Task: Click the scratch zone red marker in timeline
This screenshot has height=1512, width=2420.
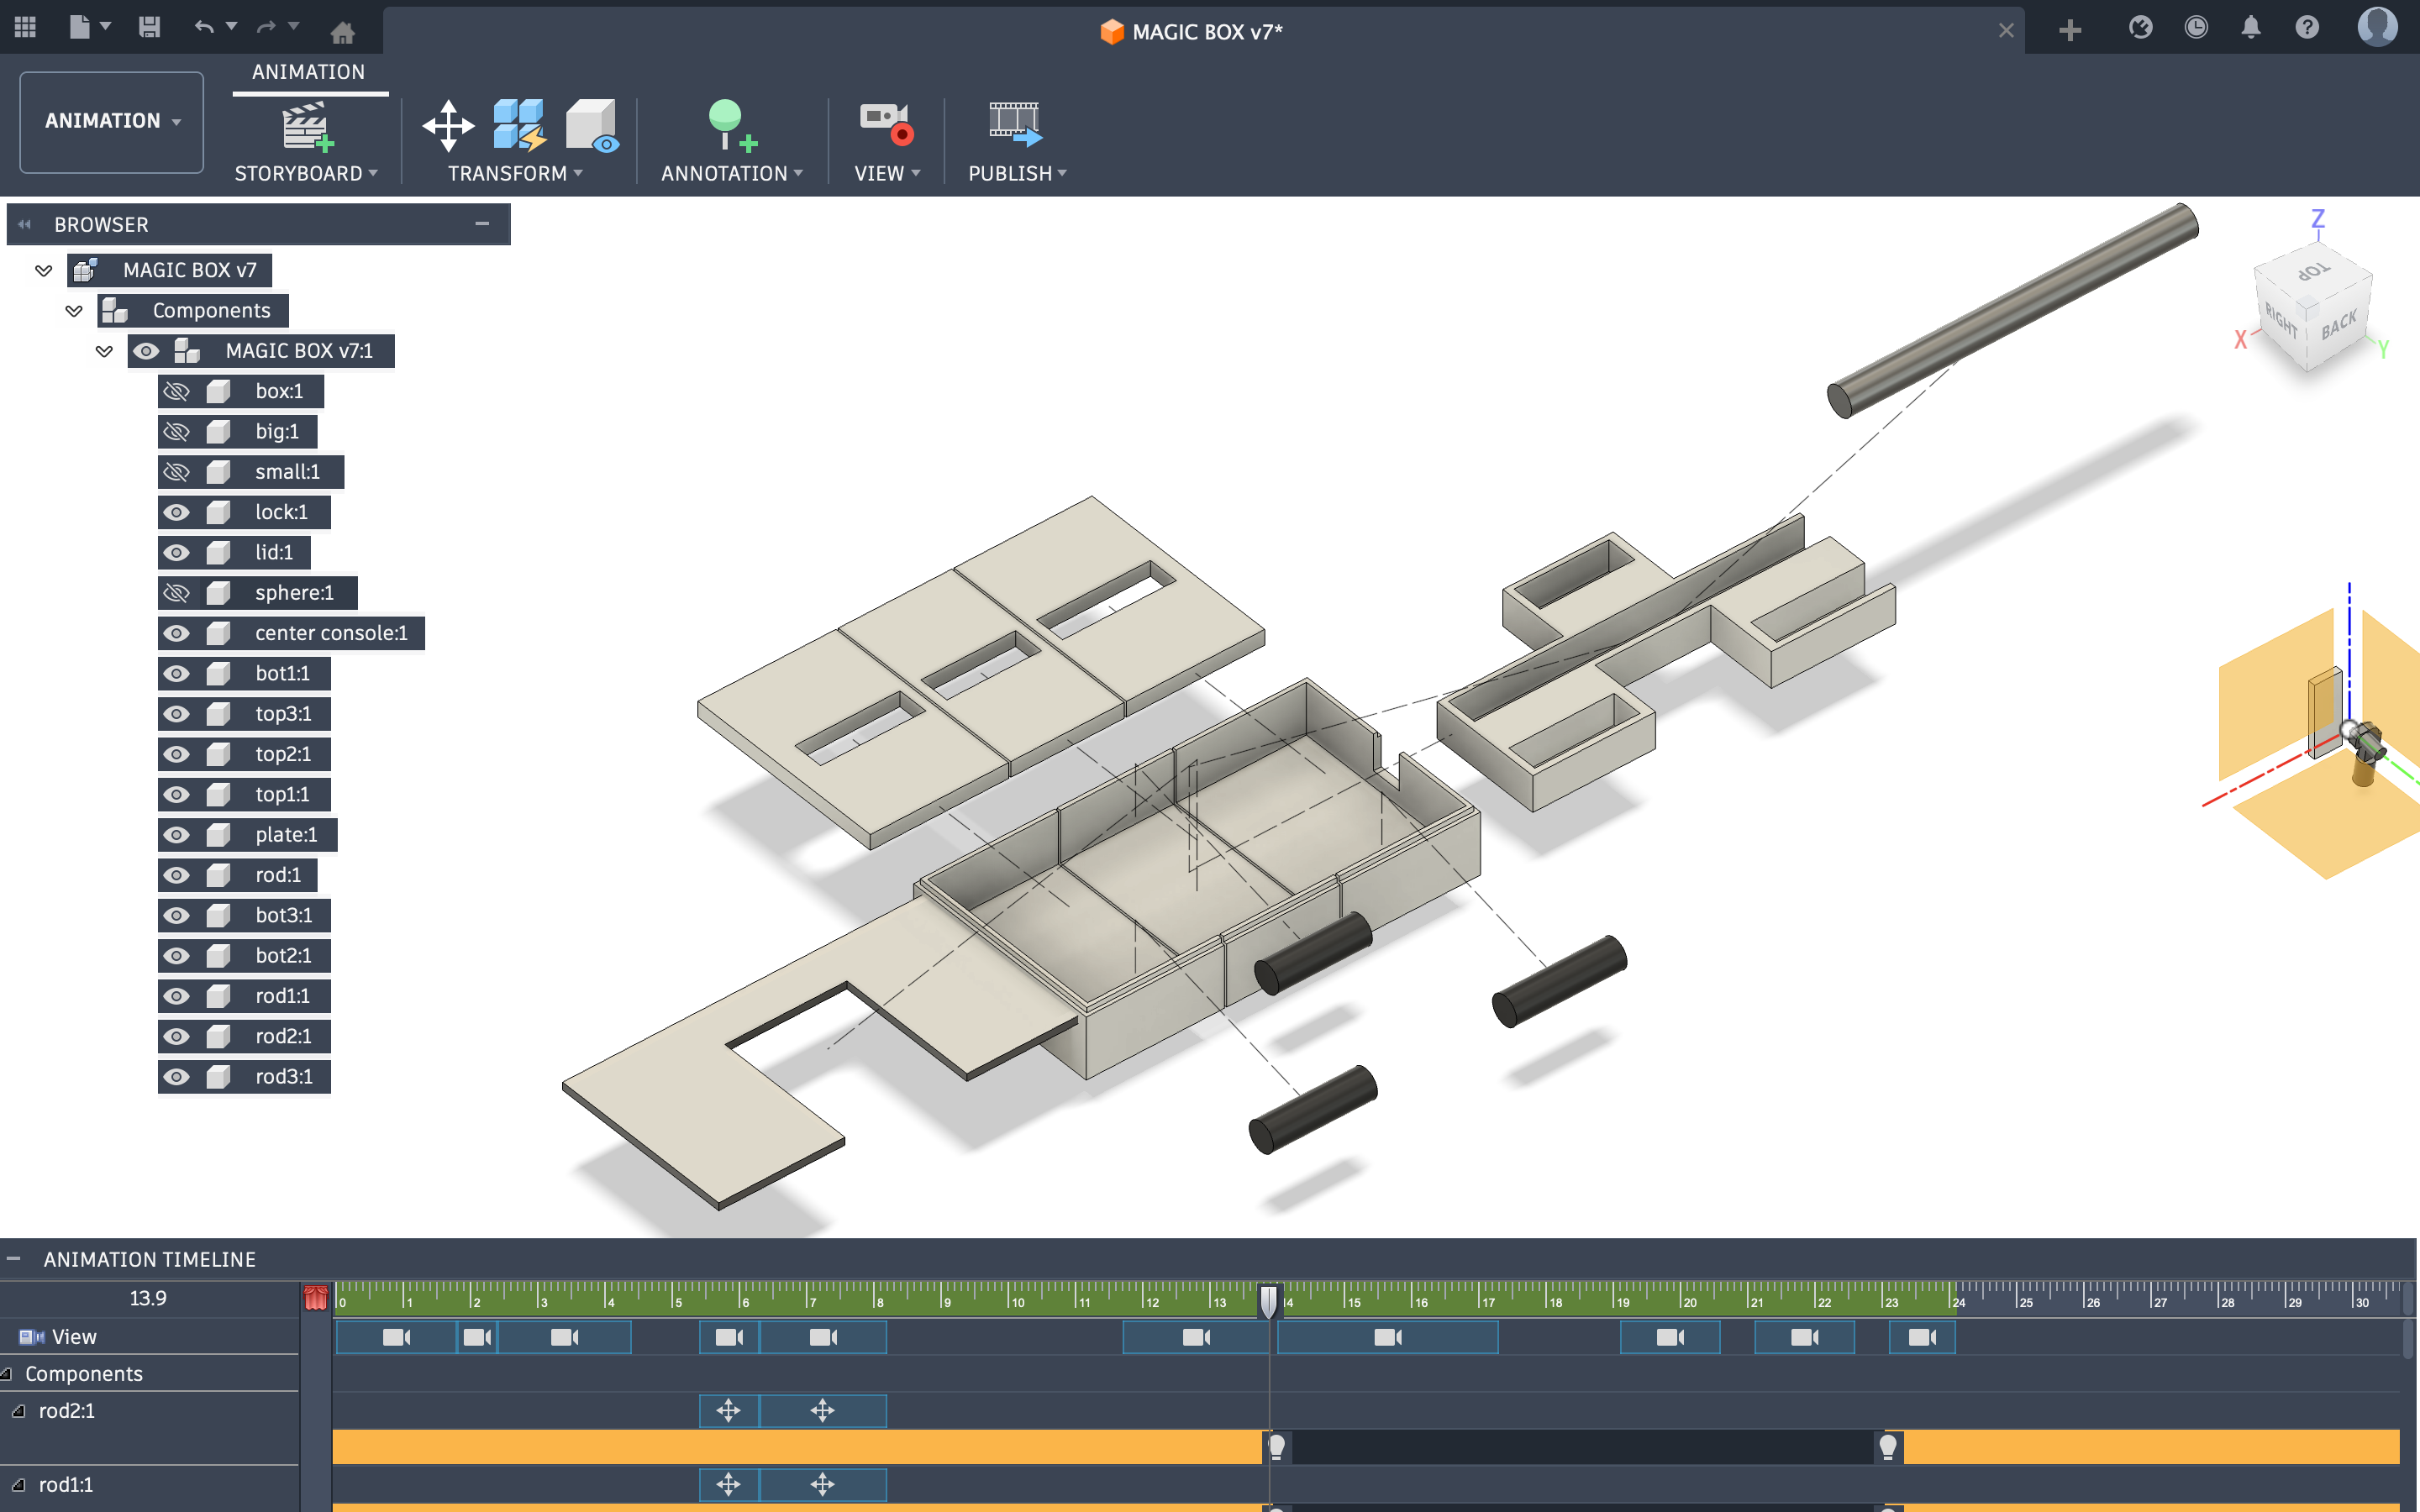Action: (x=315, y=1298)
